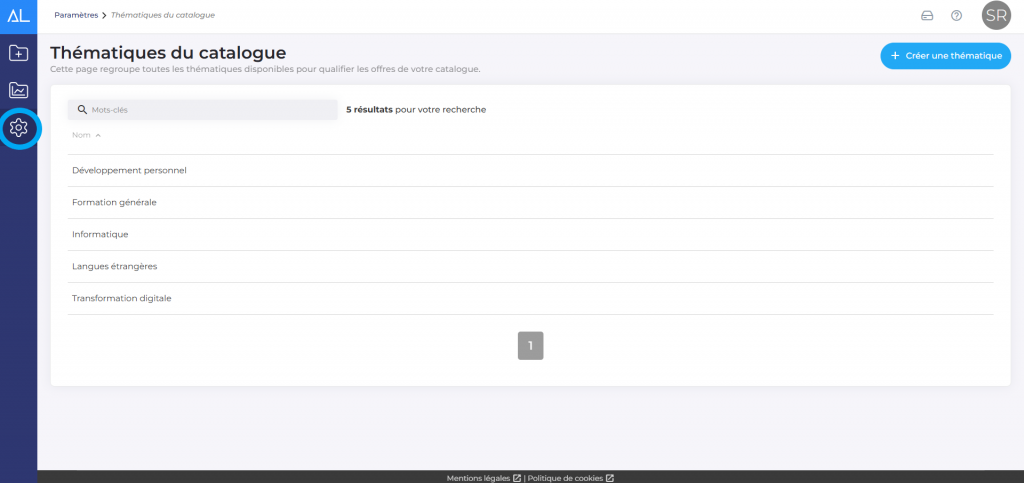Open the SR user avatar menu
Image resolution: width=1024 pixels, height=483 pixels.
(995, 15)
